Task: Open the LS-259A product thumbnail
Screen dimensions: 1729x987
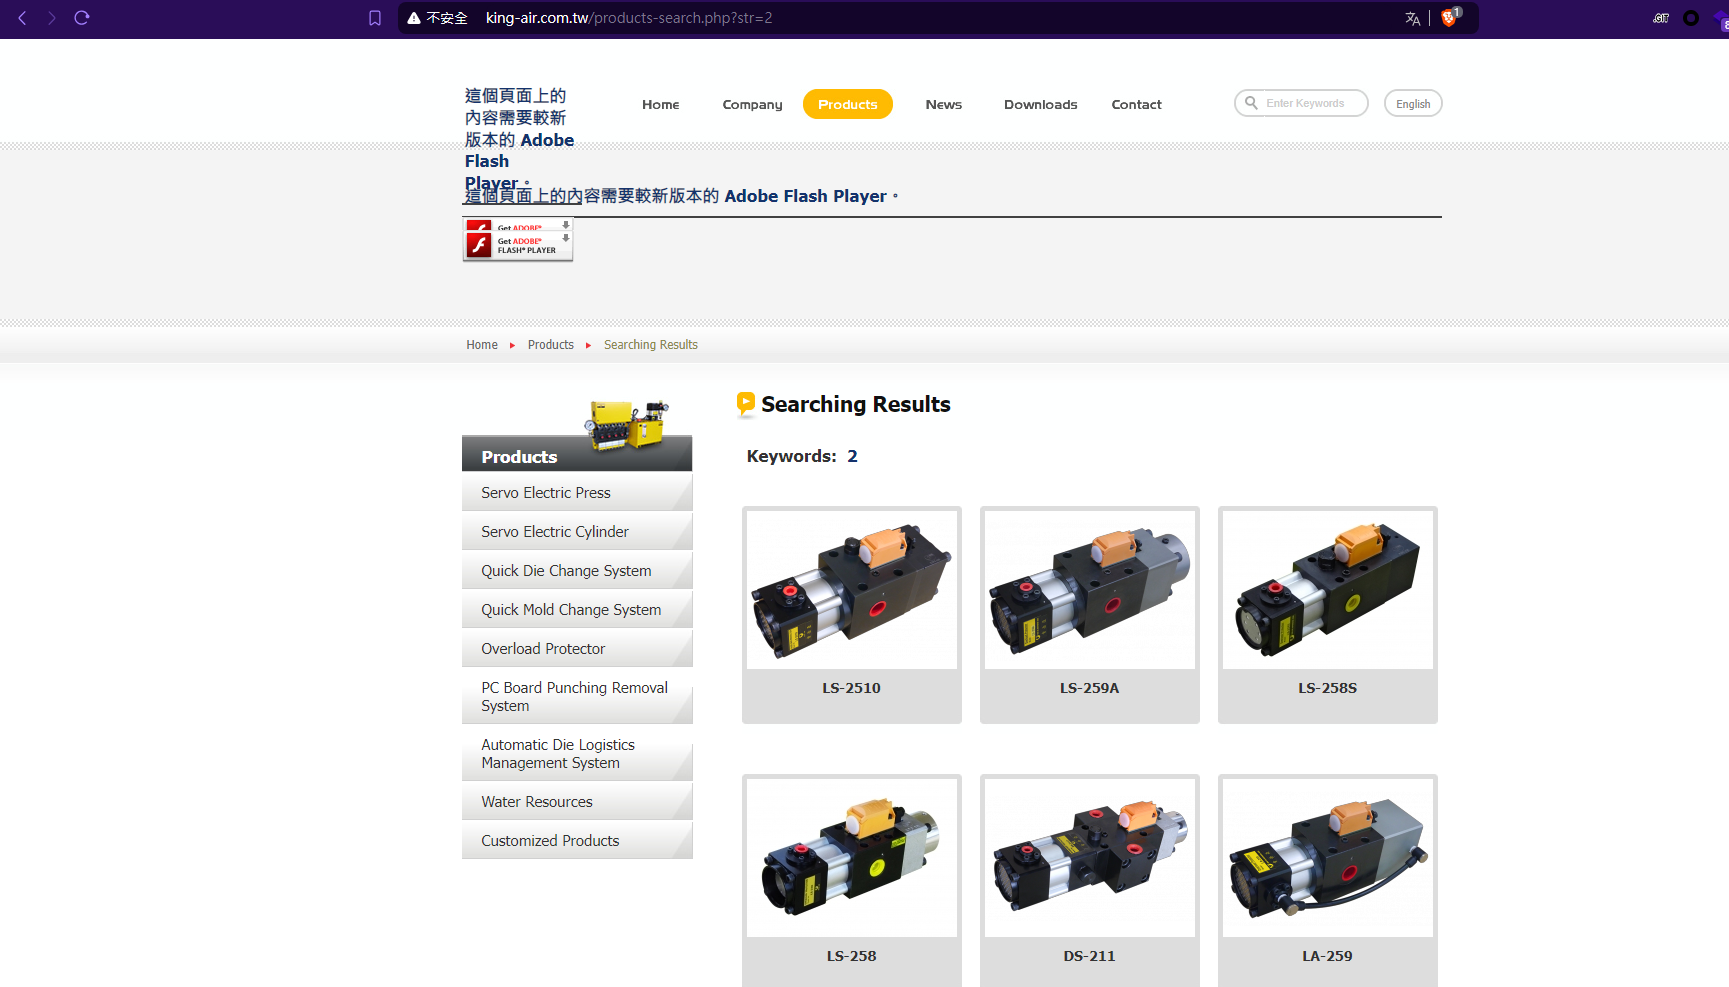Action: click(1090, 590)
